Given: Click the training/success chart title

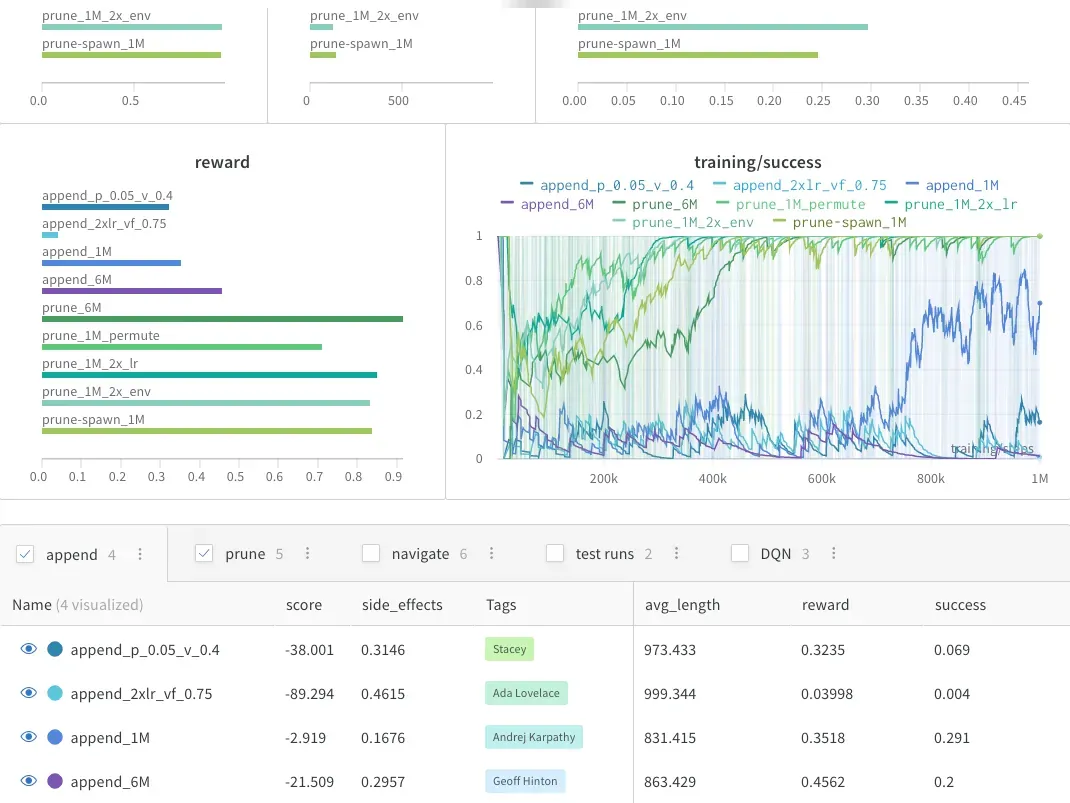Looking at the screenshot, I should pyautogui.click(x=757, y=162).
